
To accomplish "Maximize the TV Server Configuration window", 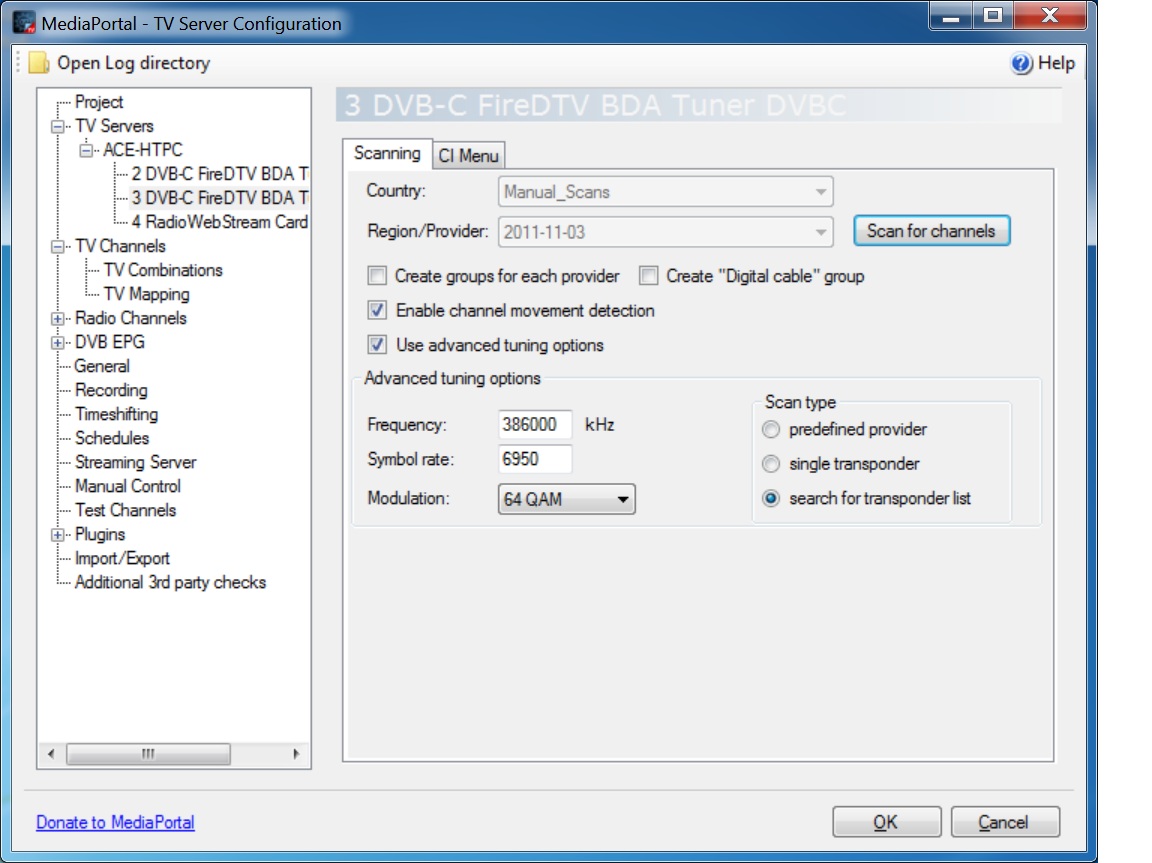I will point(993,15).
